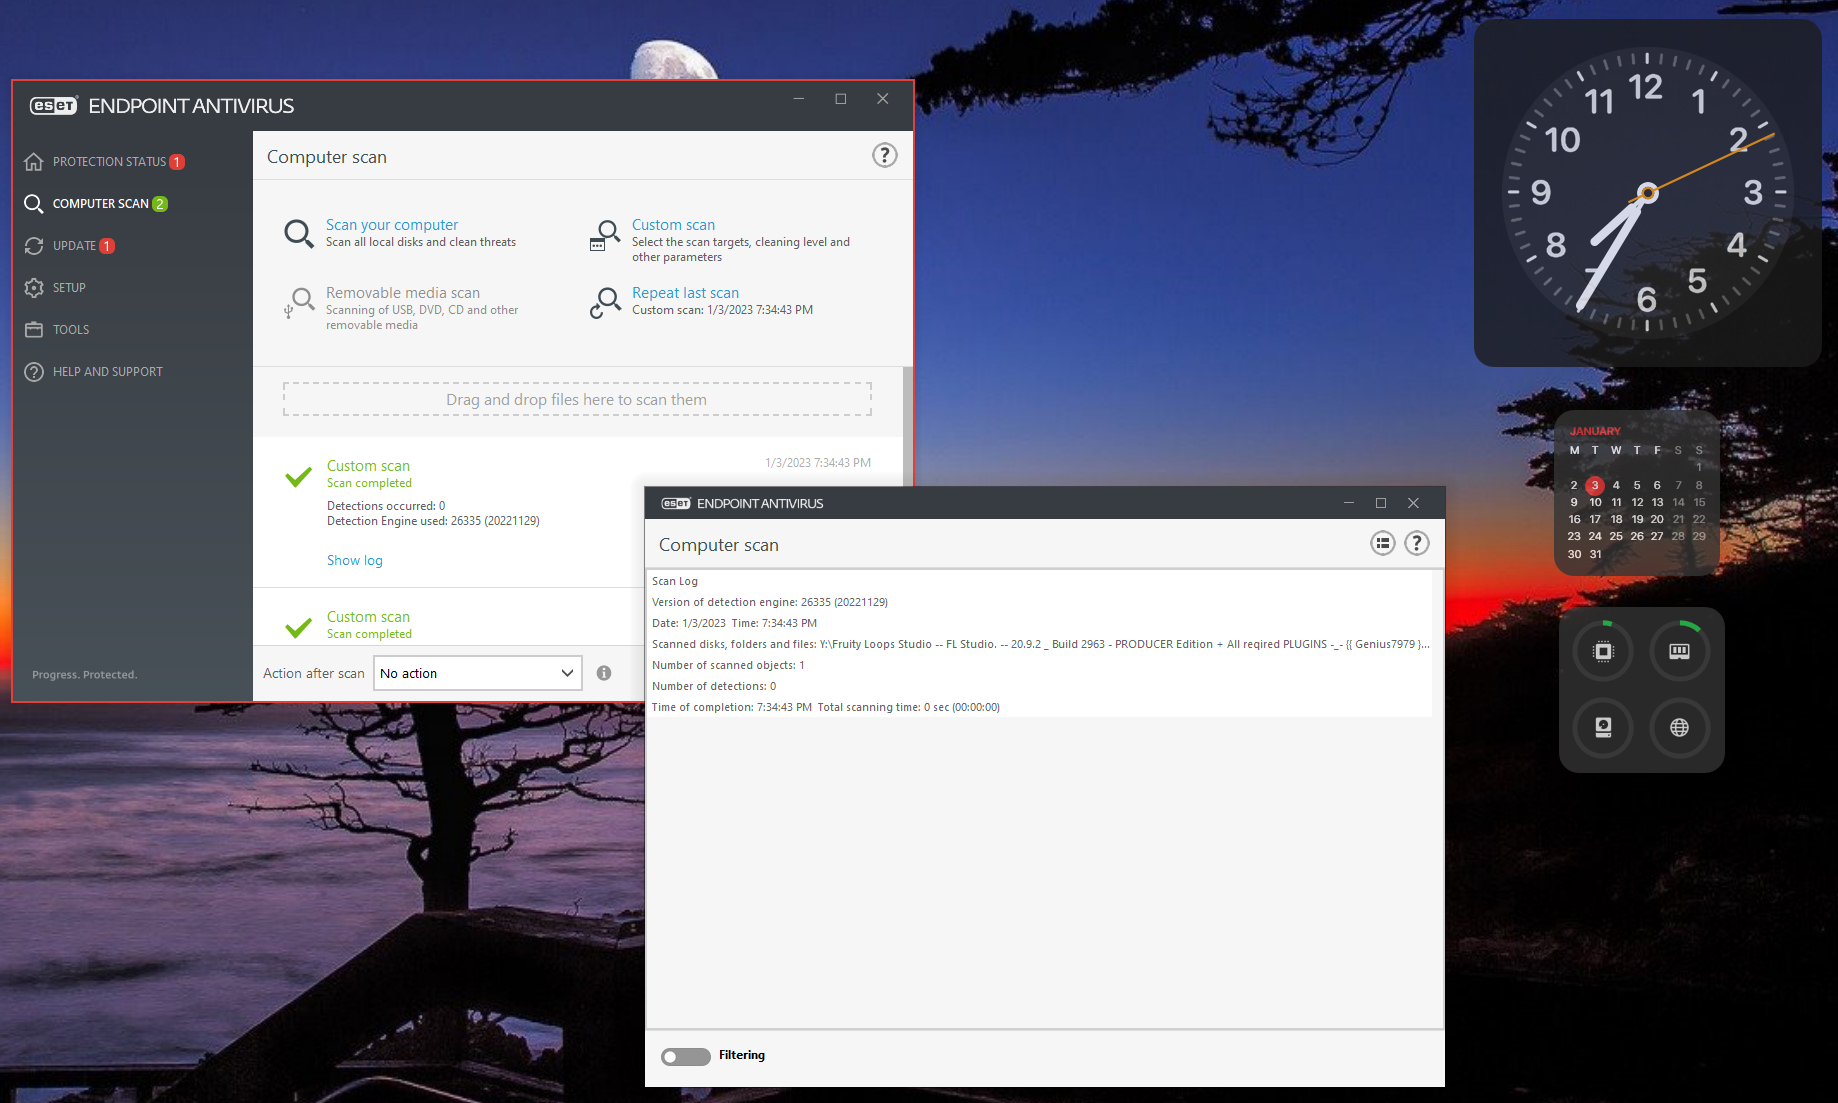Open Help and Support section
Viewport: 1838px width, 1103px height.
(x=107, y=372)
